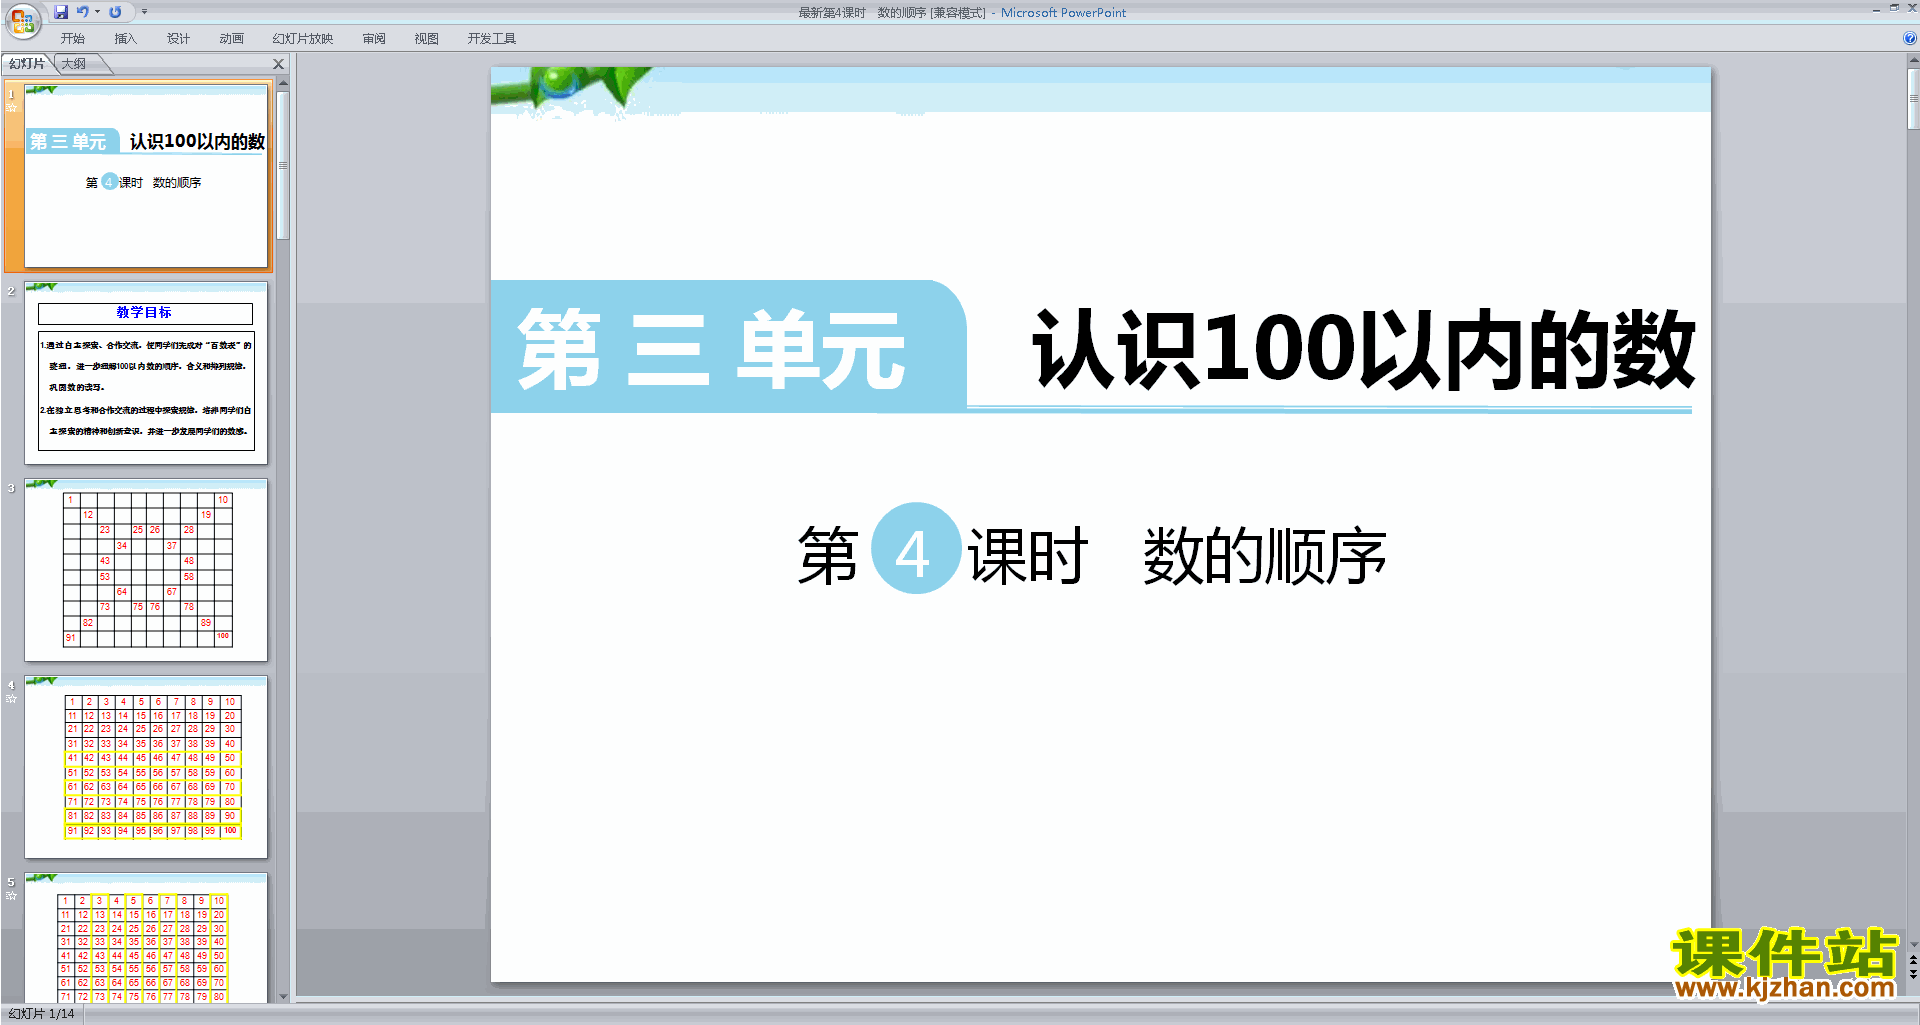
Task: Go to next slide double-arrow button
Action: pyautogui.click(x=1913, y=973)
